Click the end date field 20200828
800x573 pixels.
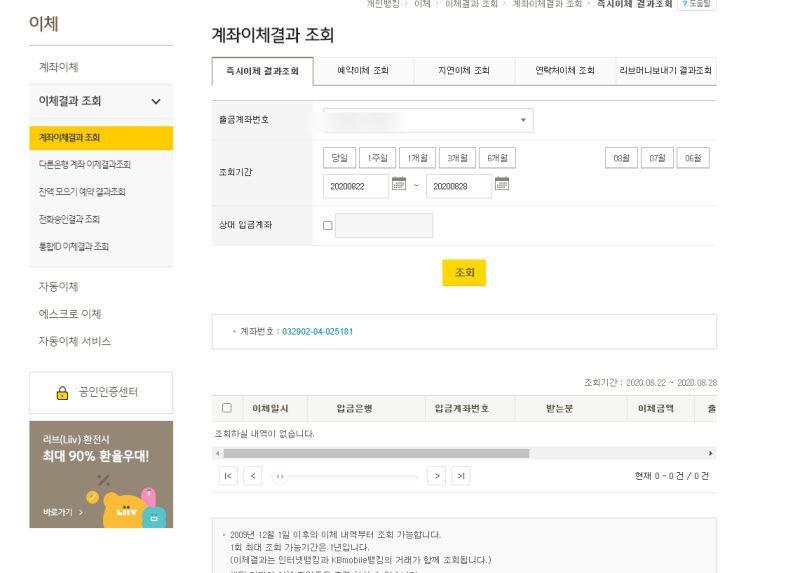pos(459,187)
